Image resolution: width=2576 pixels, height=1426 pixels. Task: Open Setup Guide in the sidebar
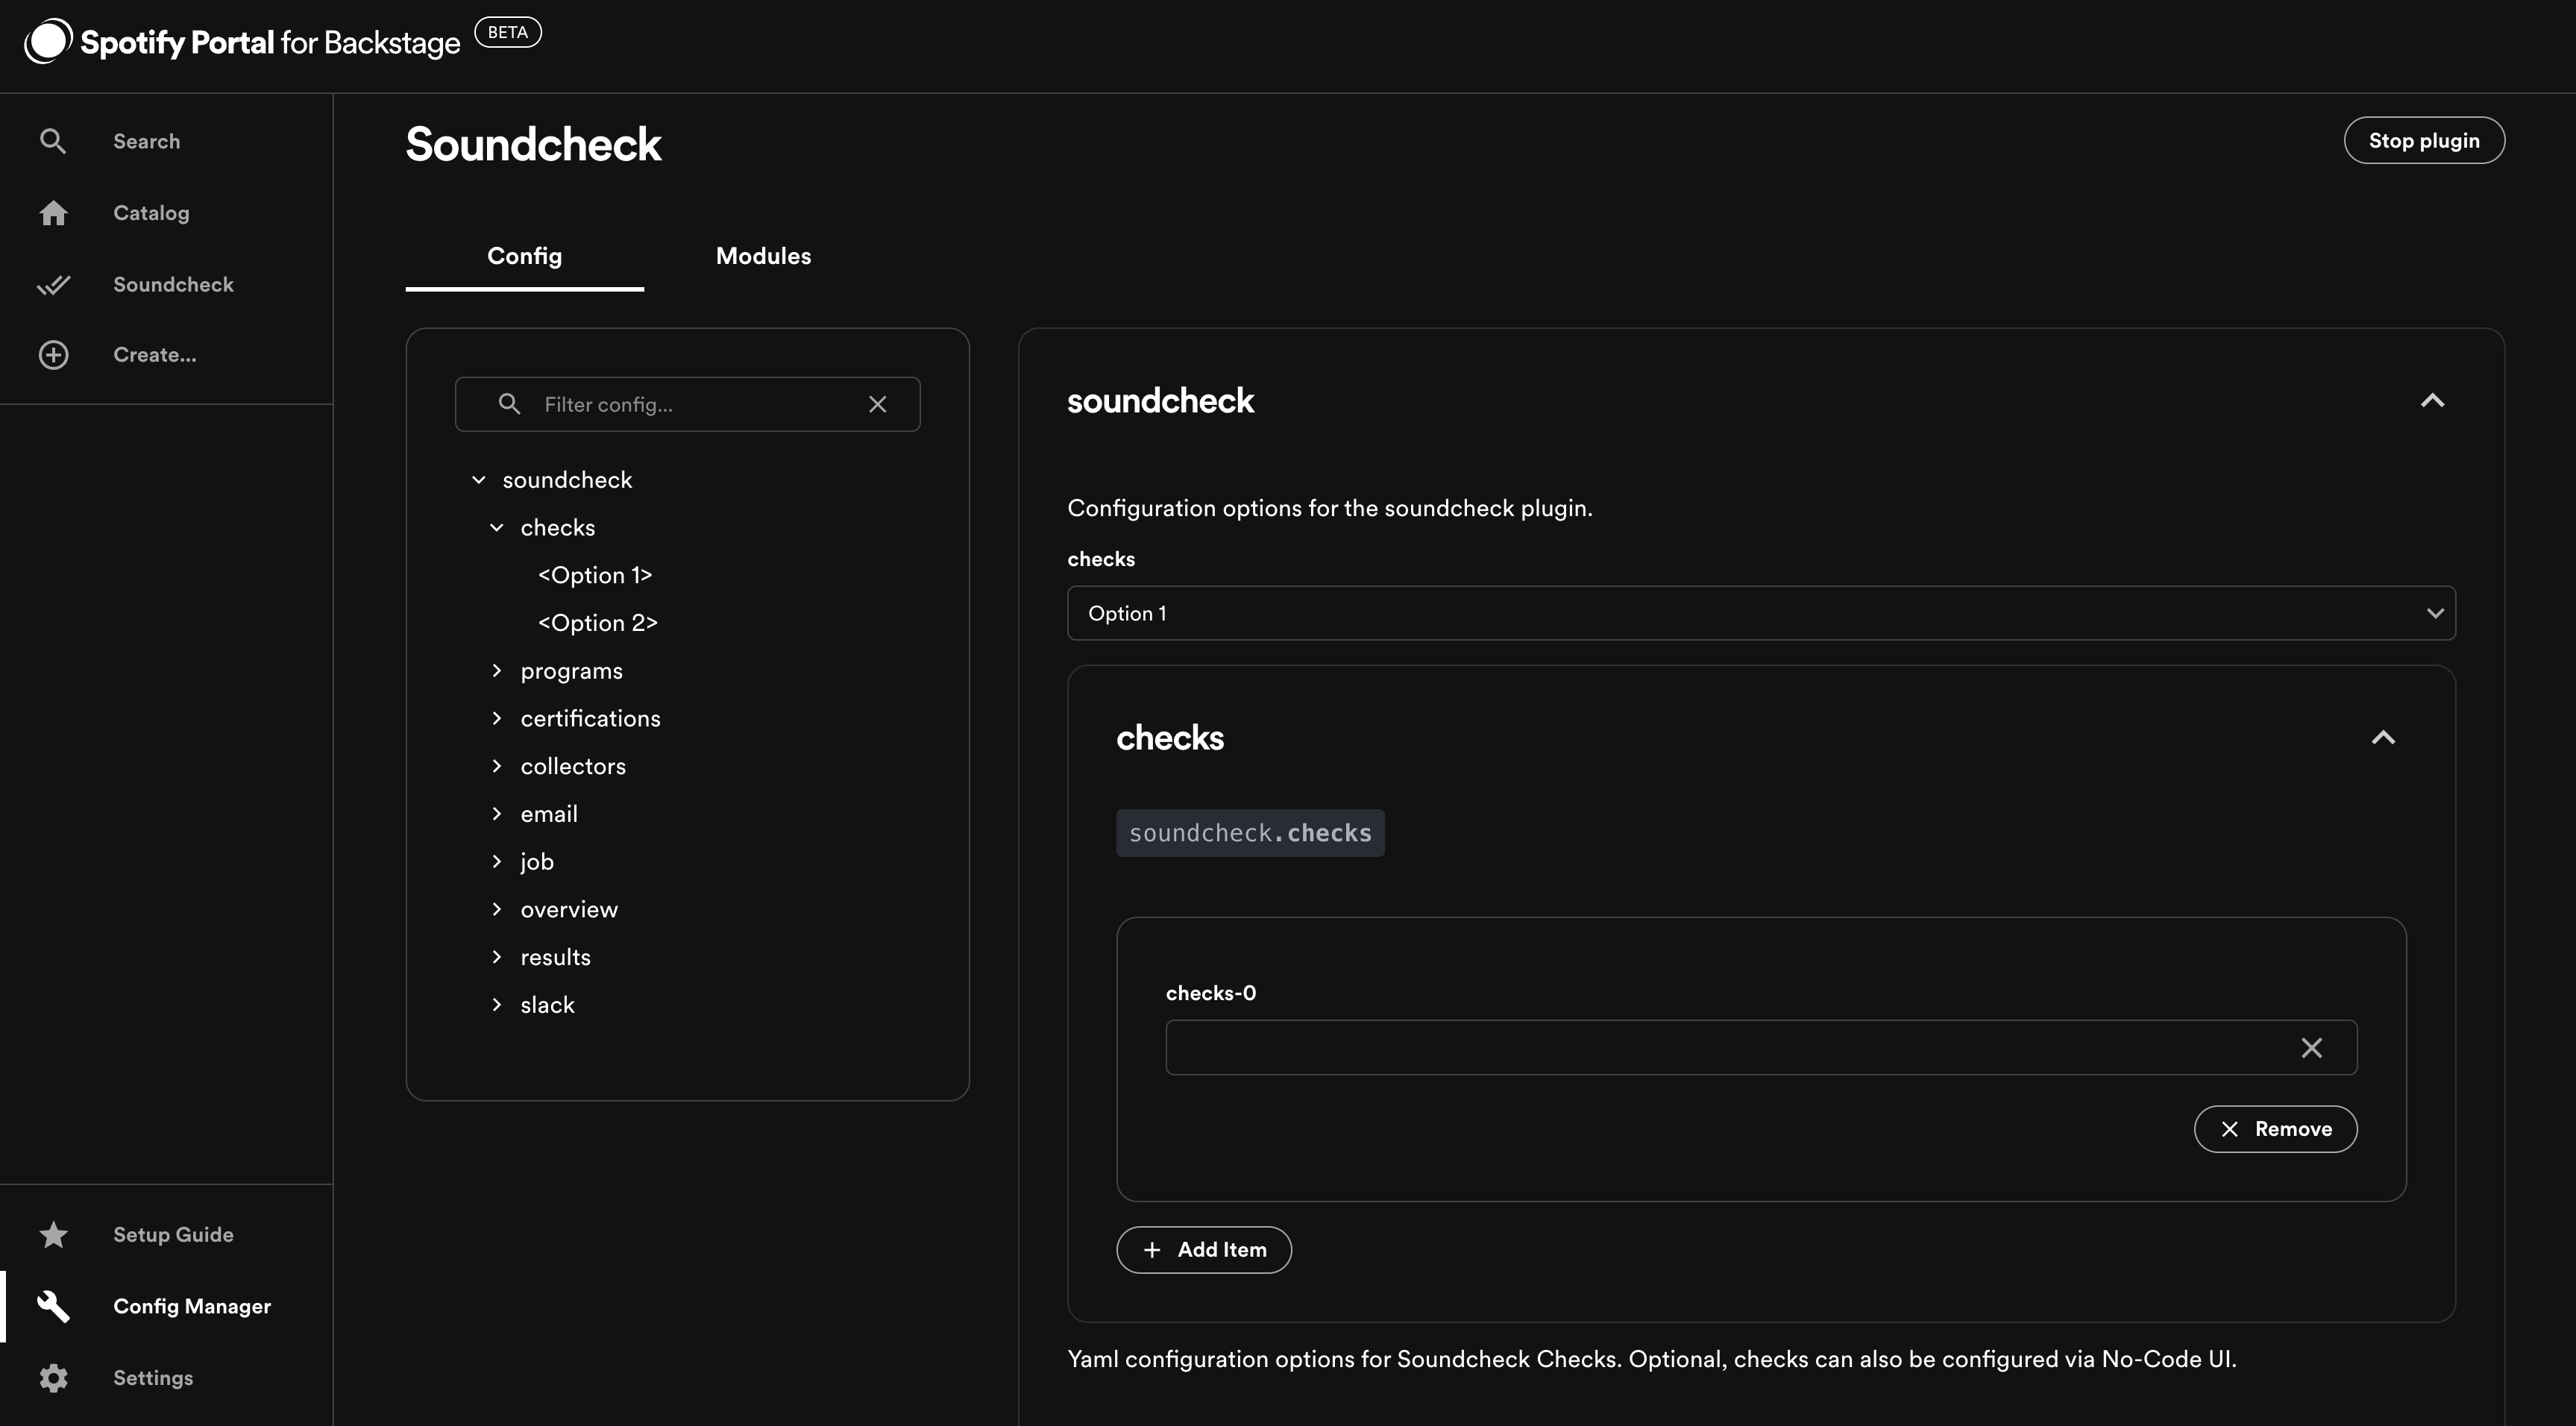pyautogui.click(x=166, y=1235)
